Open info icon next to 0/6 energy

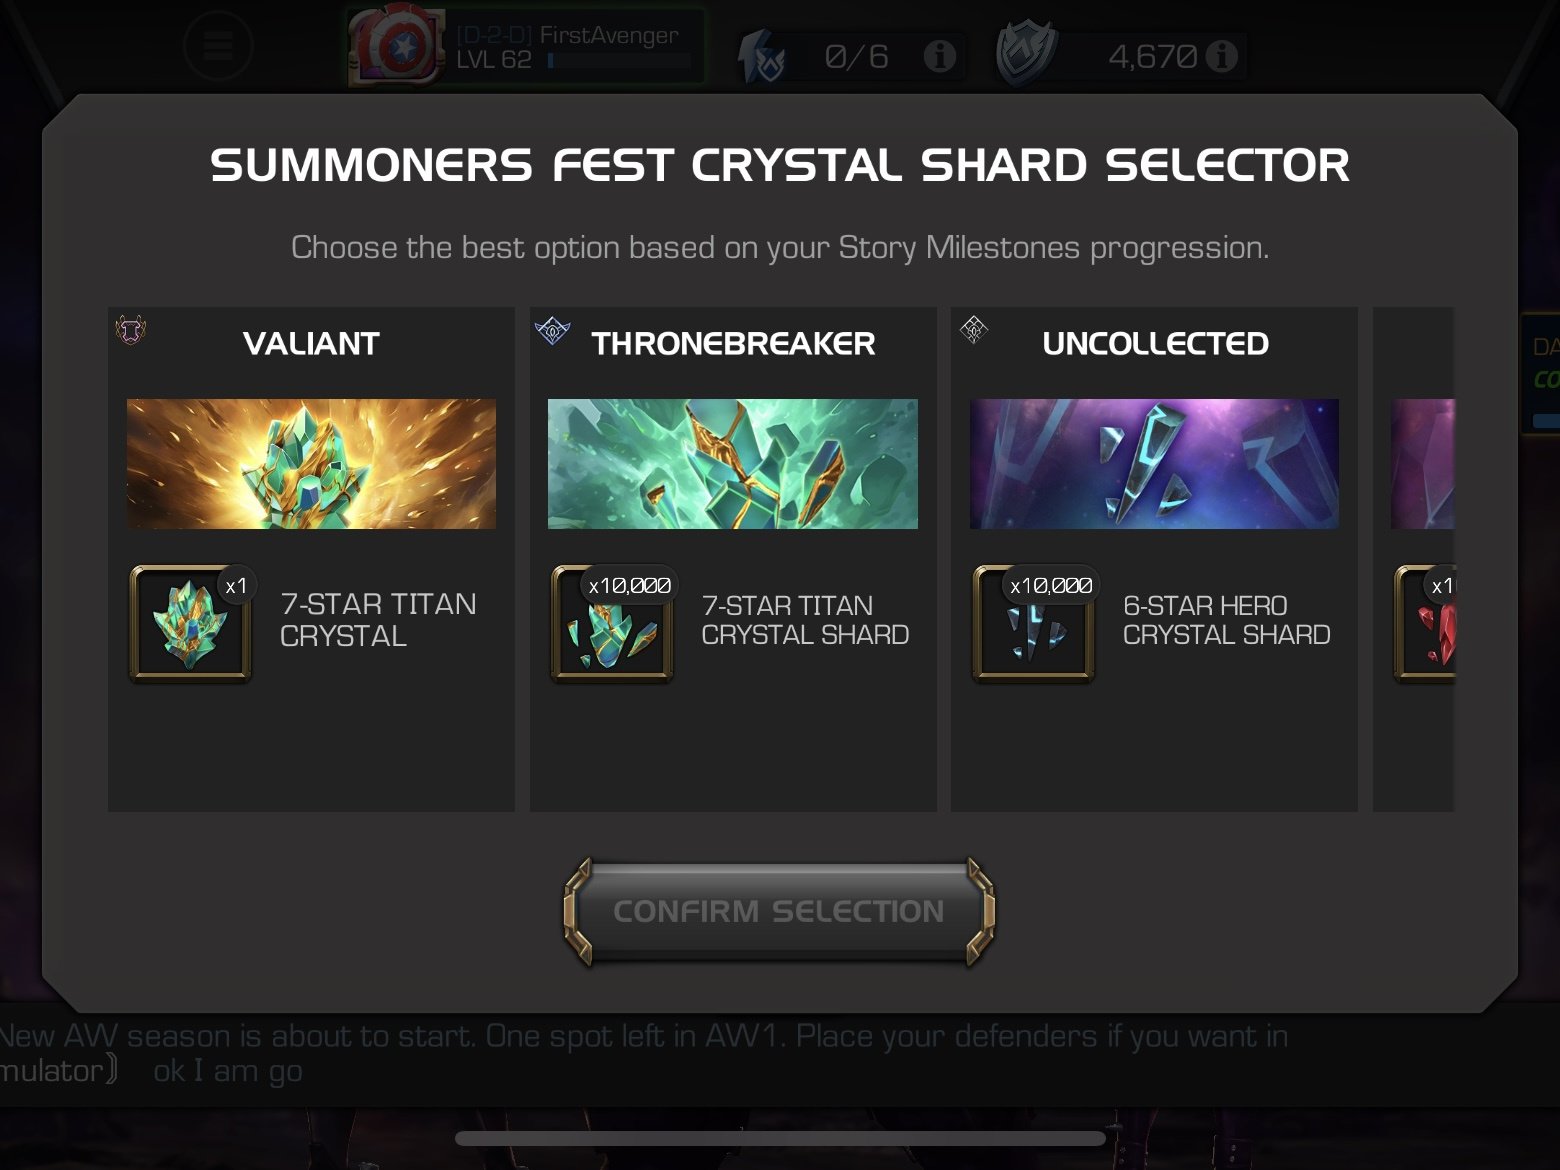(939, 56)
